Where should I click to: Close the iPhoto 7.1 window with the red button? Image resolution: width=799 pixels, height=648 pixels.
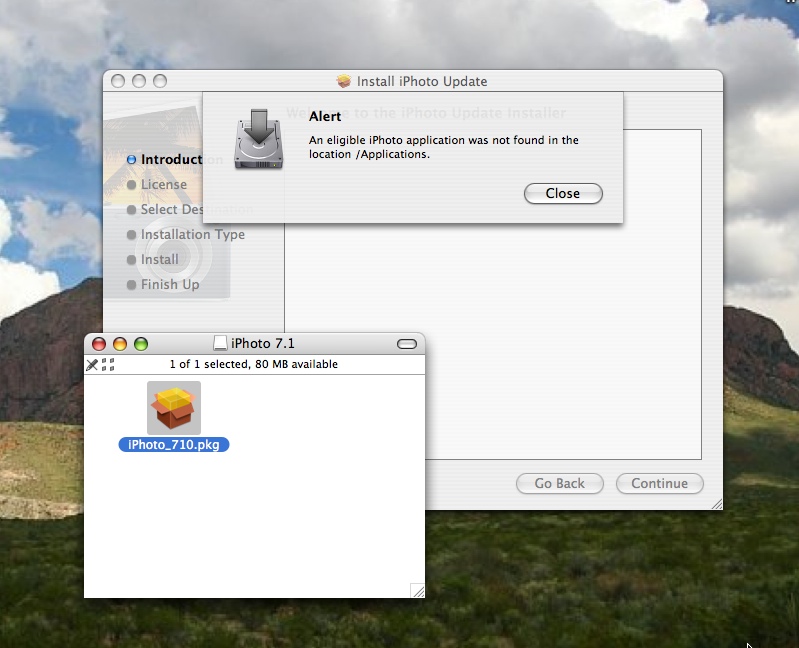point(99,344)
